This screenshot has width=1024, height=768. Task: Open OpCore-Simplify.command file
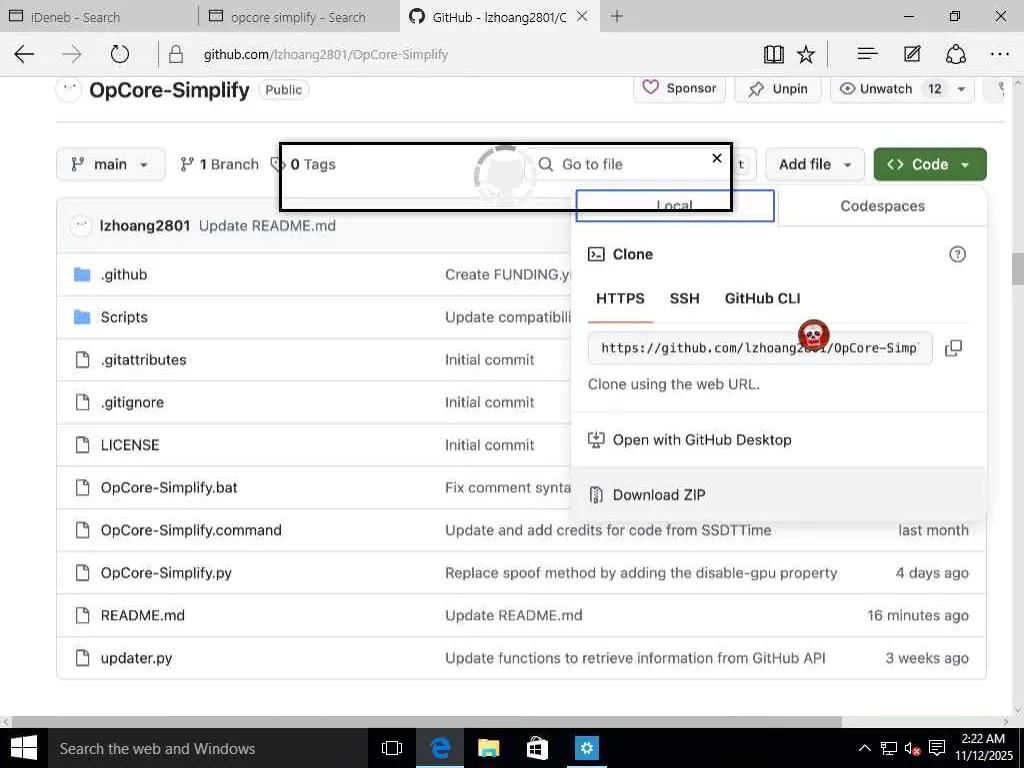tap(191, 530)
